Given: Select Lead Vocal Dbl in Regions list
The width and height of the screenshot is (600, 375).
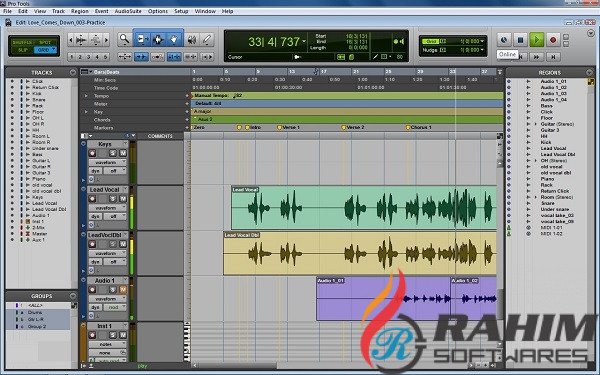Looking at the screenshot, I should (x=558, y=155).
